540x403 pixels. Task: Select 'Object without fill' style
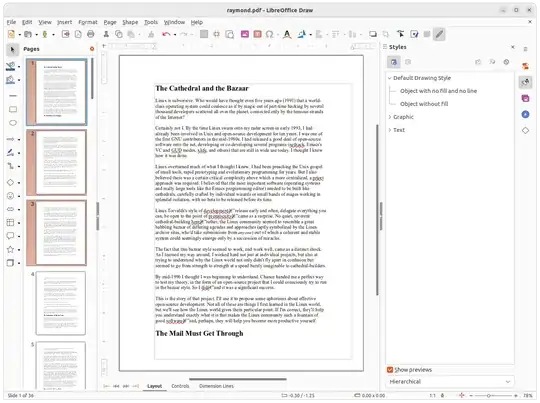[424, 104]
